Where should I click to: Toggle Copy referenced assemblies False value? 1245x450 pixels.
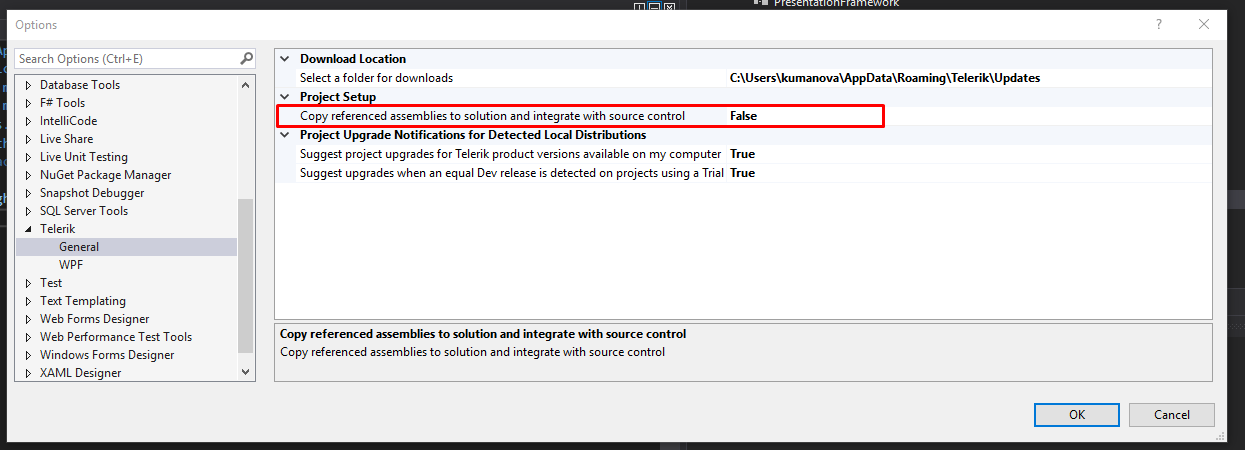pyautogui.click(x=743, y=116)
